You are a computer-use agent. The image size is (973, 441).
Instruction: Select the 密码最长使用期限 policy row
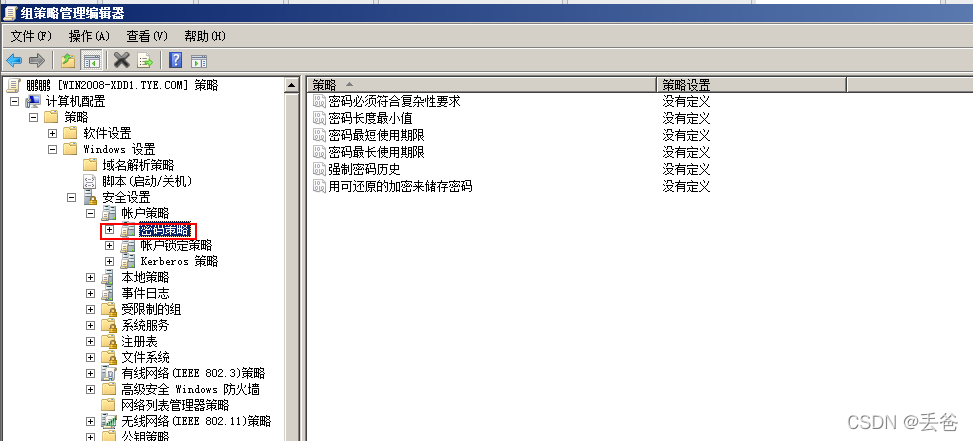pyautogui.click(x=377, y=152)
